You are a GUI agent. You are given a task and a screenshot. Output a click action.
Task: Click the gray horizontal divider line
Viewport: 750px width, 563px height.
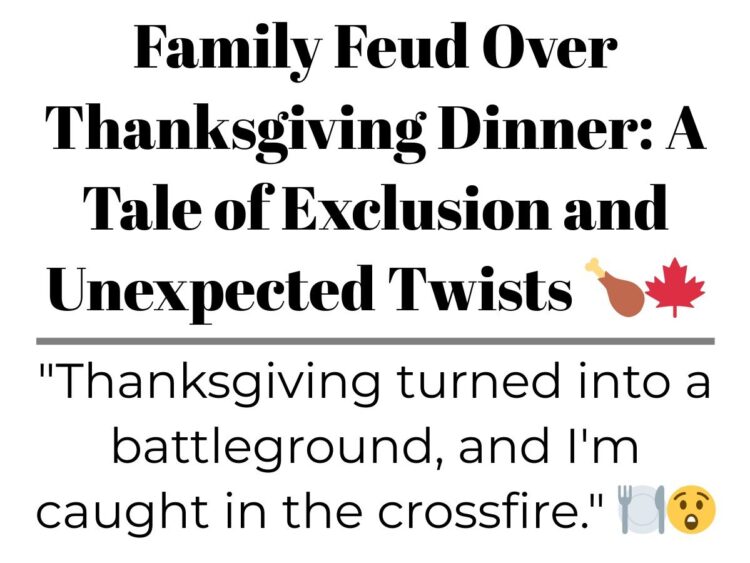tap(375, 341)
